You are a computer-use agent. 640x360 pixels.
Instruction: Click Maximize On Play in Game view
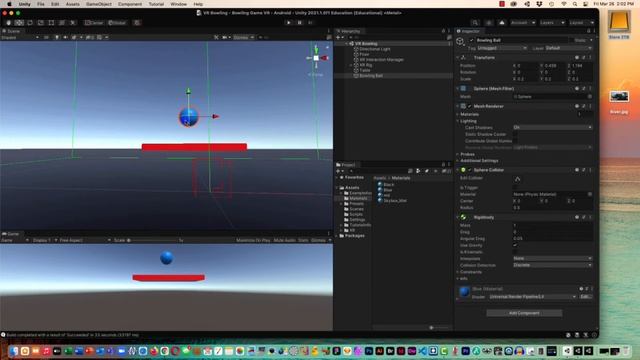[253, 240]
